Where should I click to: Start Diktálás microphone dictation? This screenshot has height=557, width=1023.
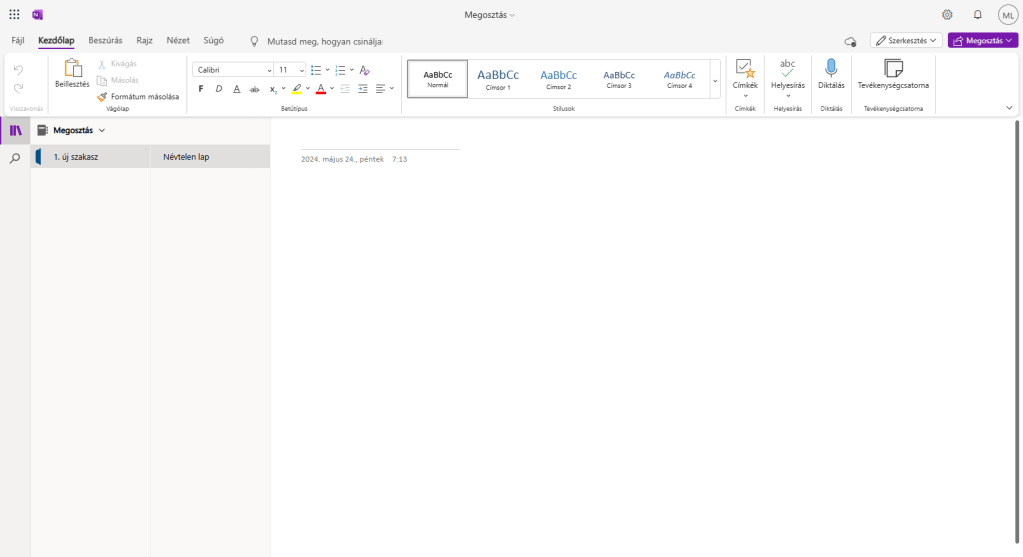click(830, 74)
